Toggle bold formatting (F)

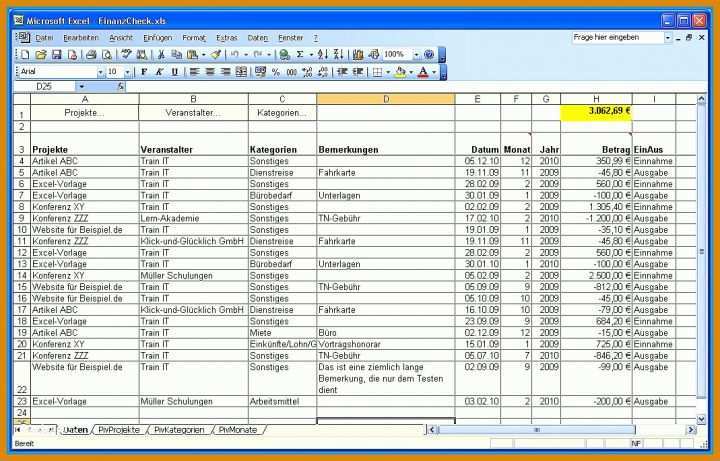point(144,72)
